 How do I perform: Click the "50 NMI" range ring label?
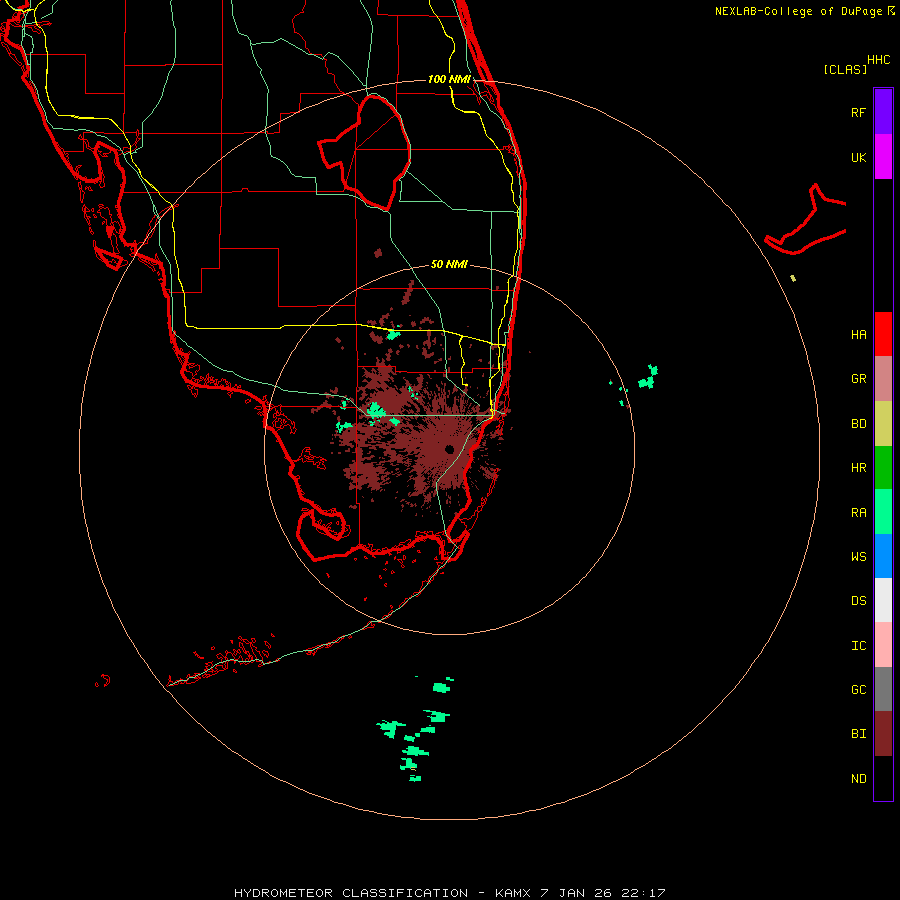tap(449, 264)
